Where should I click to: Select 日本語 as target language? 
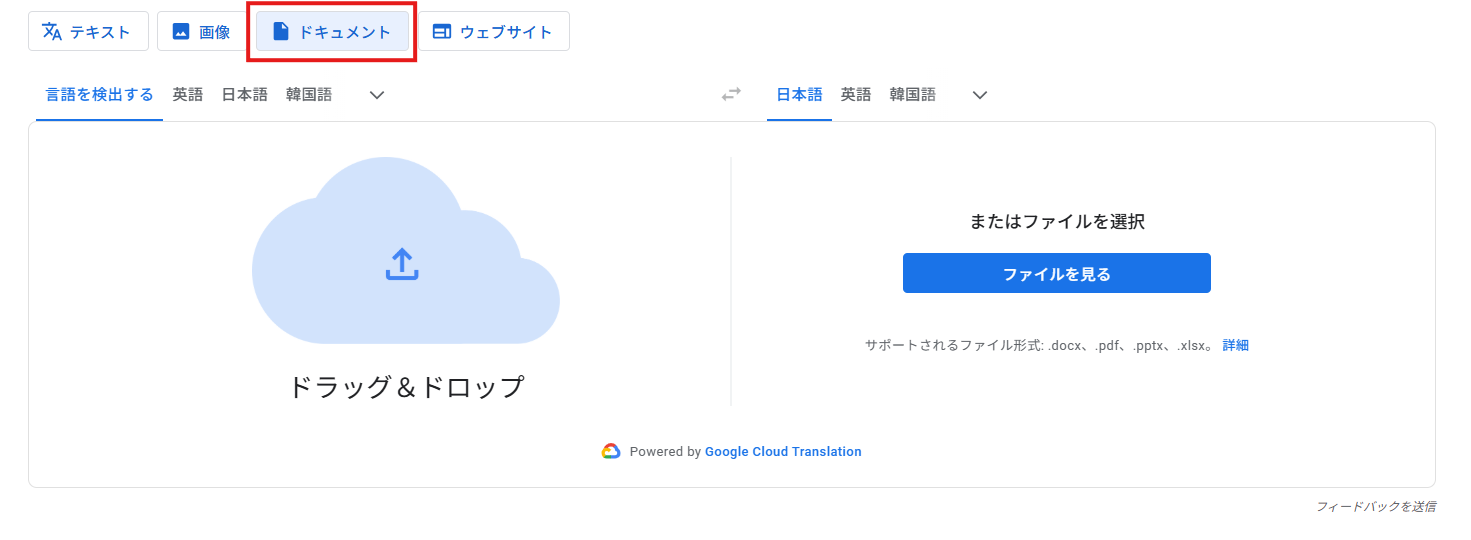point(799,95)
